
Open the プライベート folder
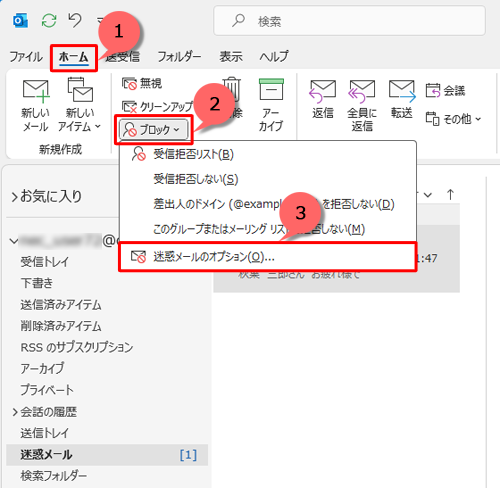(47, 390)
